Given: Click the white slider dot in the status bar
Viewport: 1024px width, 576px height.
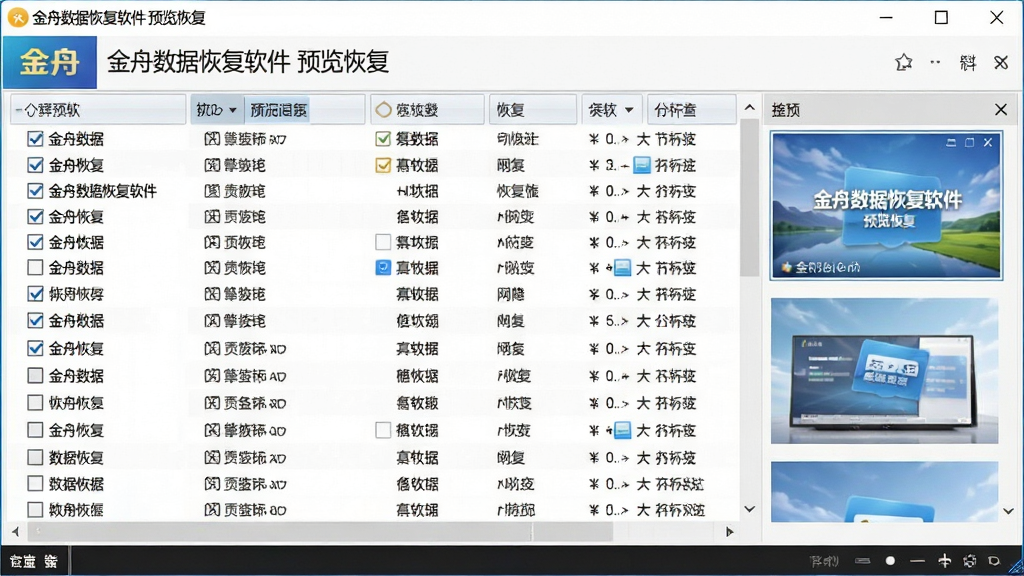Looking at the screenshot, I should [890, 561].
